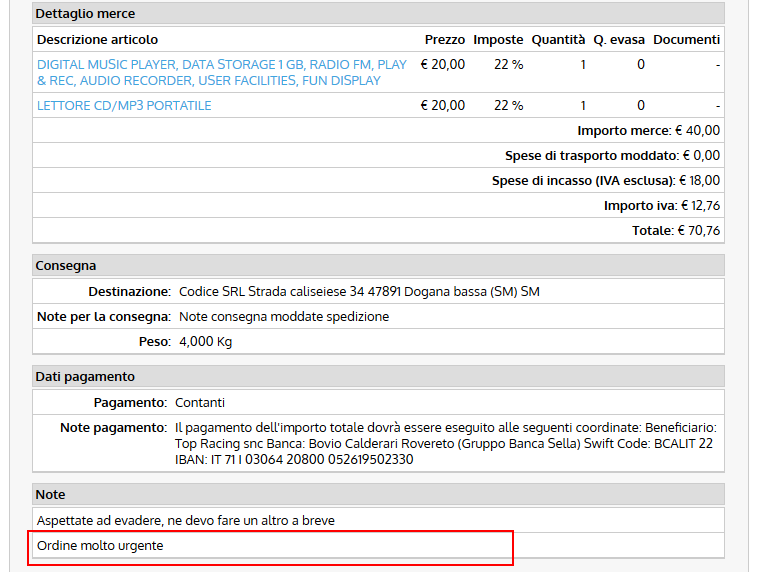Click the Importo iva € 12,76 row
760x572 pixels.
click(379, 206)
